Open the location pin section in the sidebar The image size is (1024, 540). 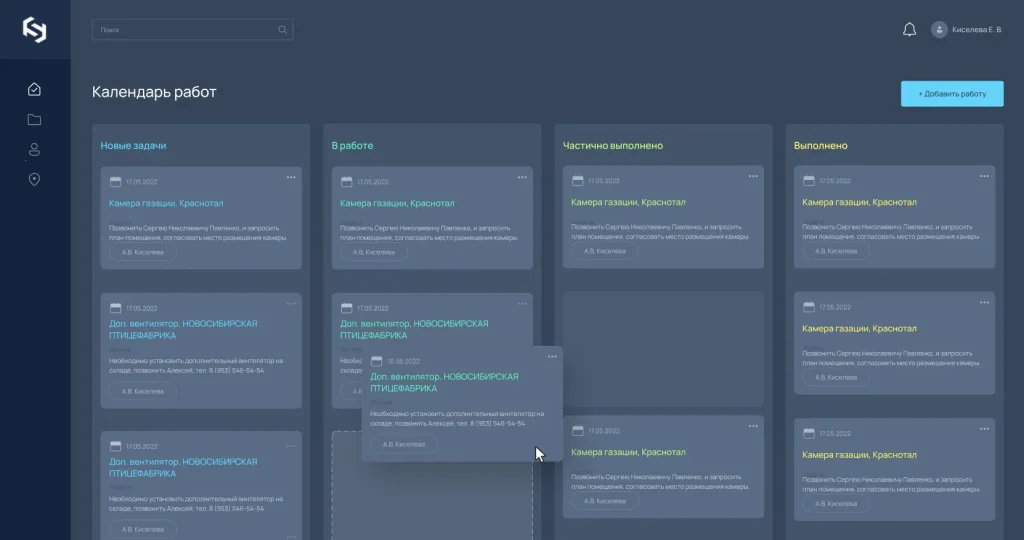point(35,180)
